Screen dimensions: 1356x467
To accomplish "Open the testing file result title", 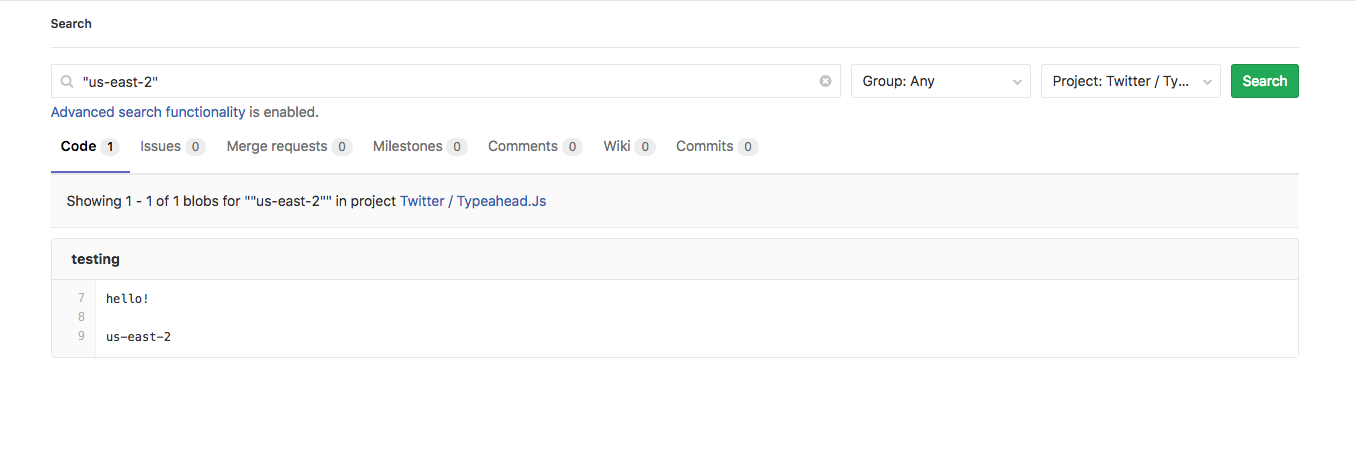I will 95,259.
